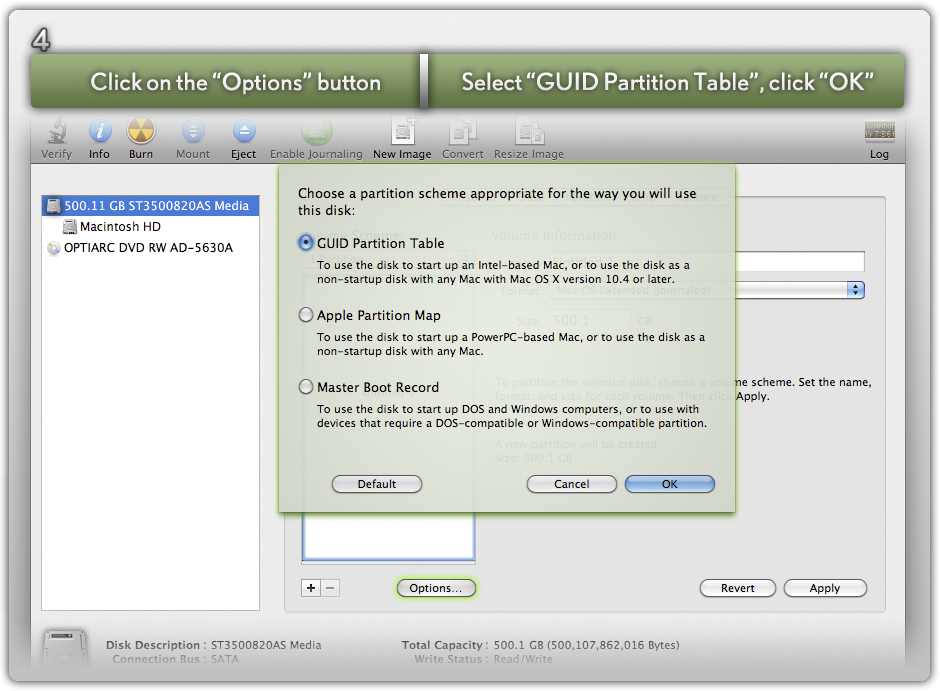The height and width of the screenshot is (691, 940).
Task: Click the OPTIARC DVD drive disc icon
Action: click(54, 248)
